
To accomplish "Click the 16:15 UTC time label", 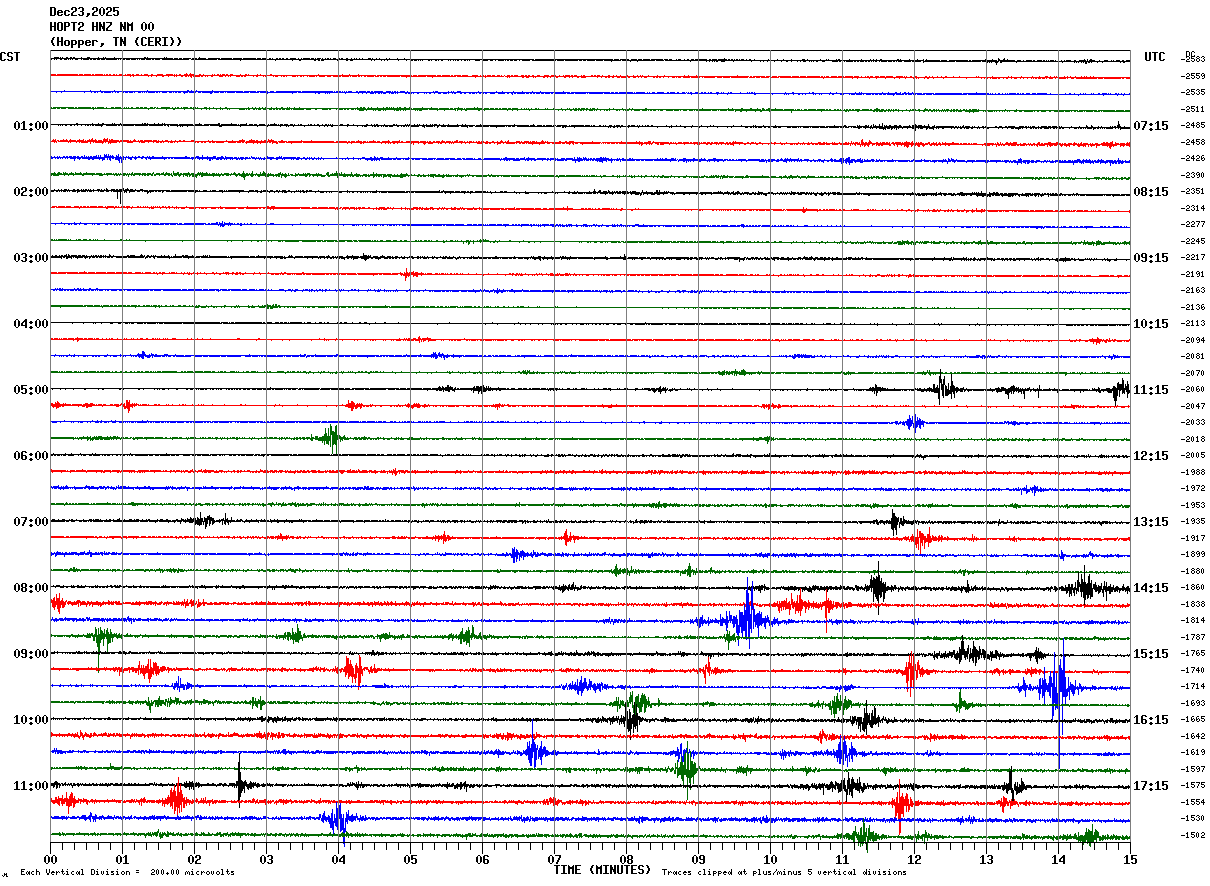I will pos(1151,720).
